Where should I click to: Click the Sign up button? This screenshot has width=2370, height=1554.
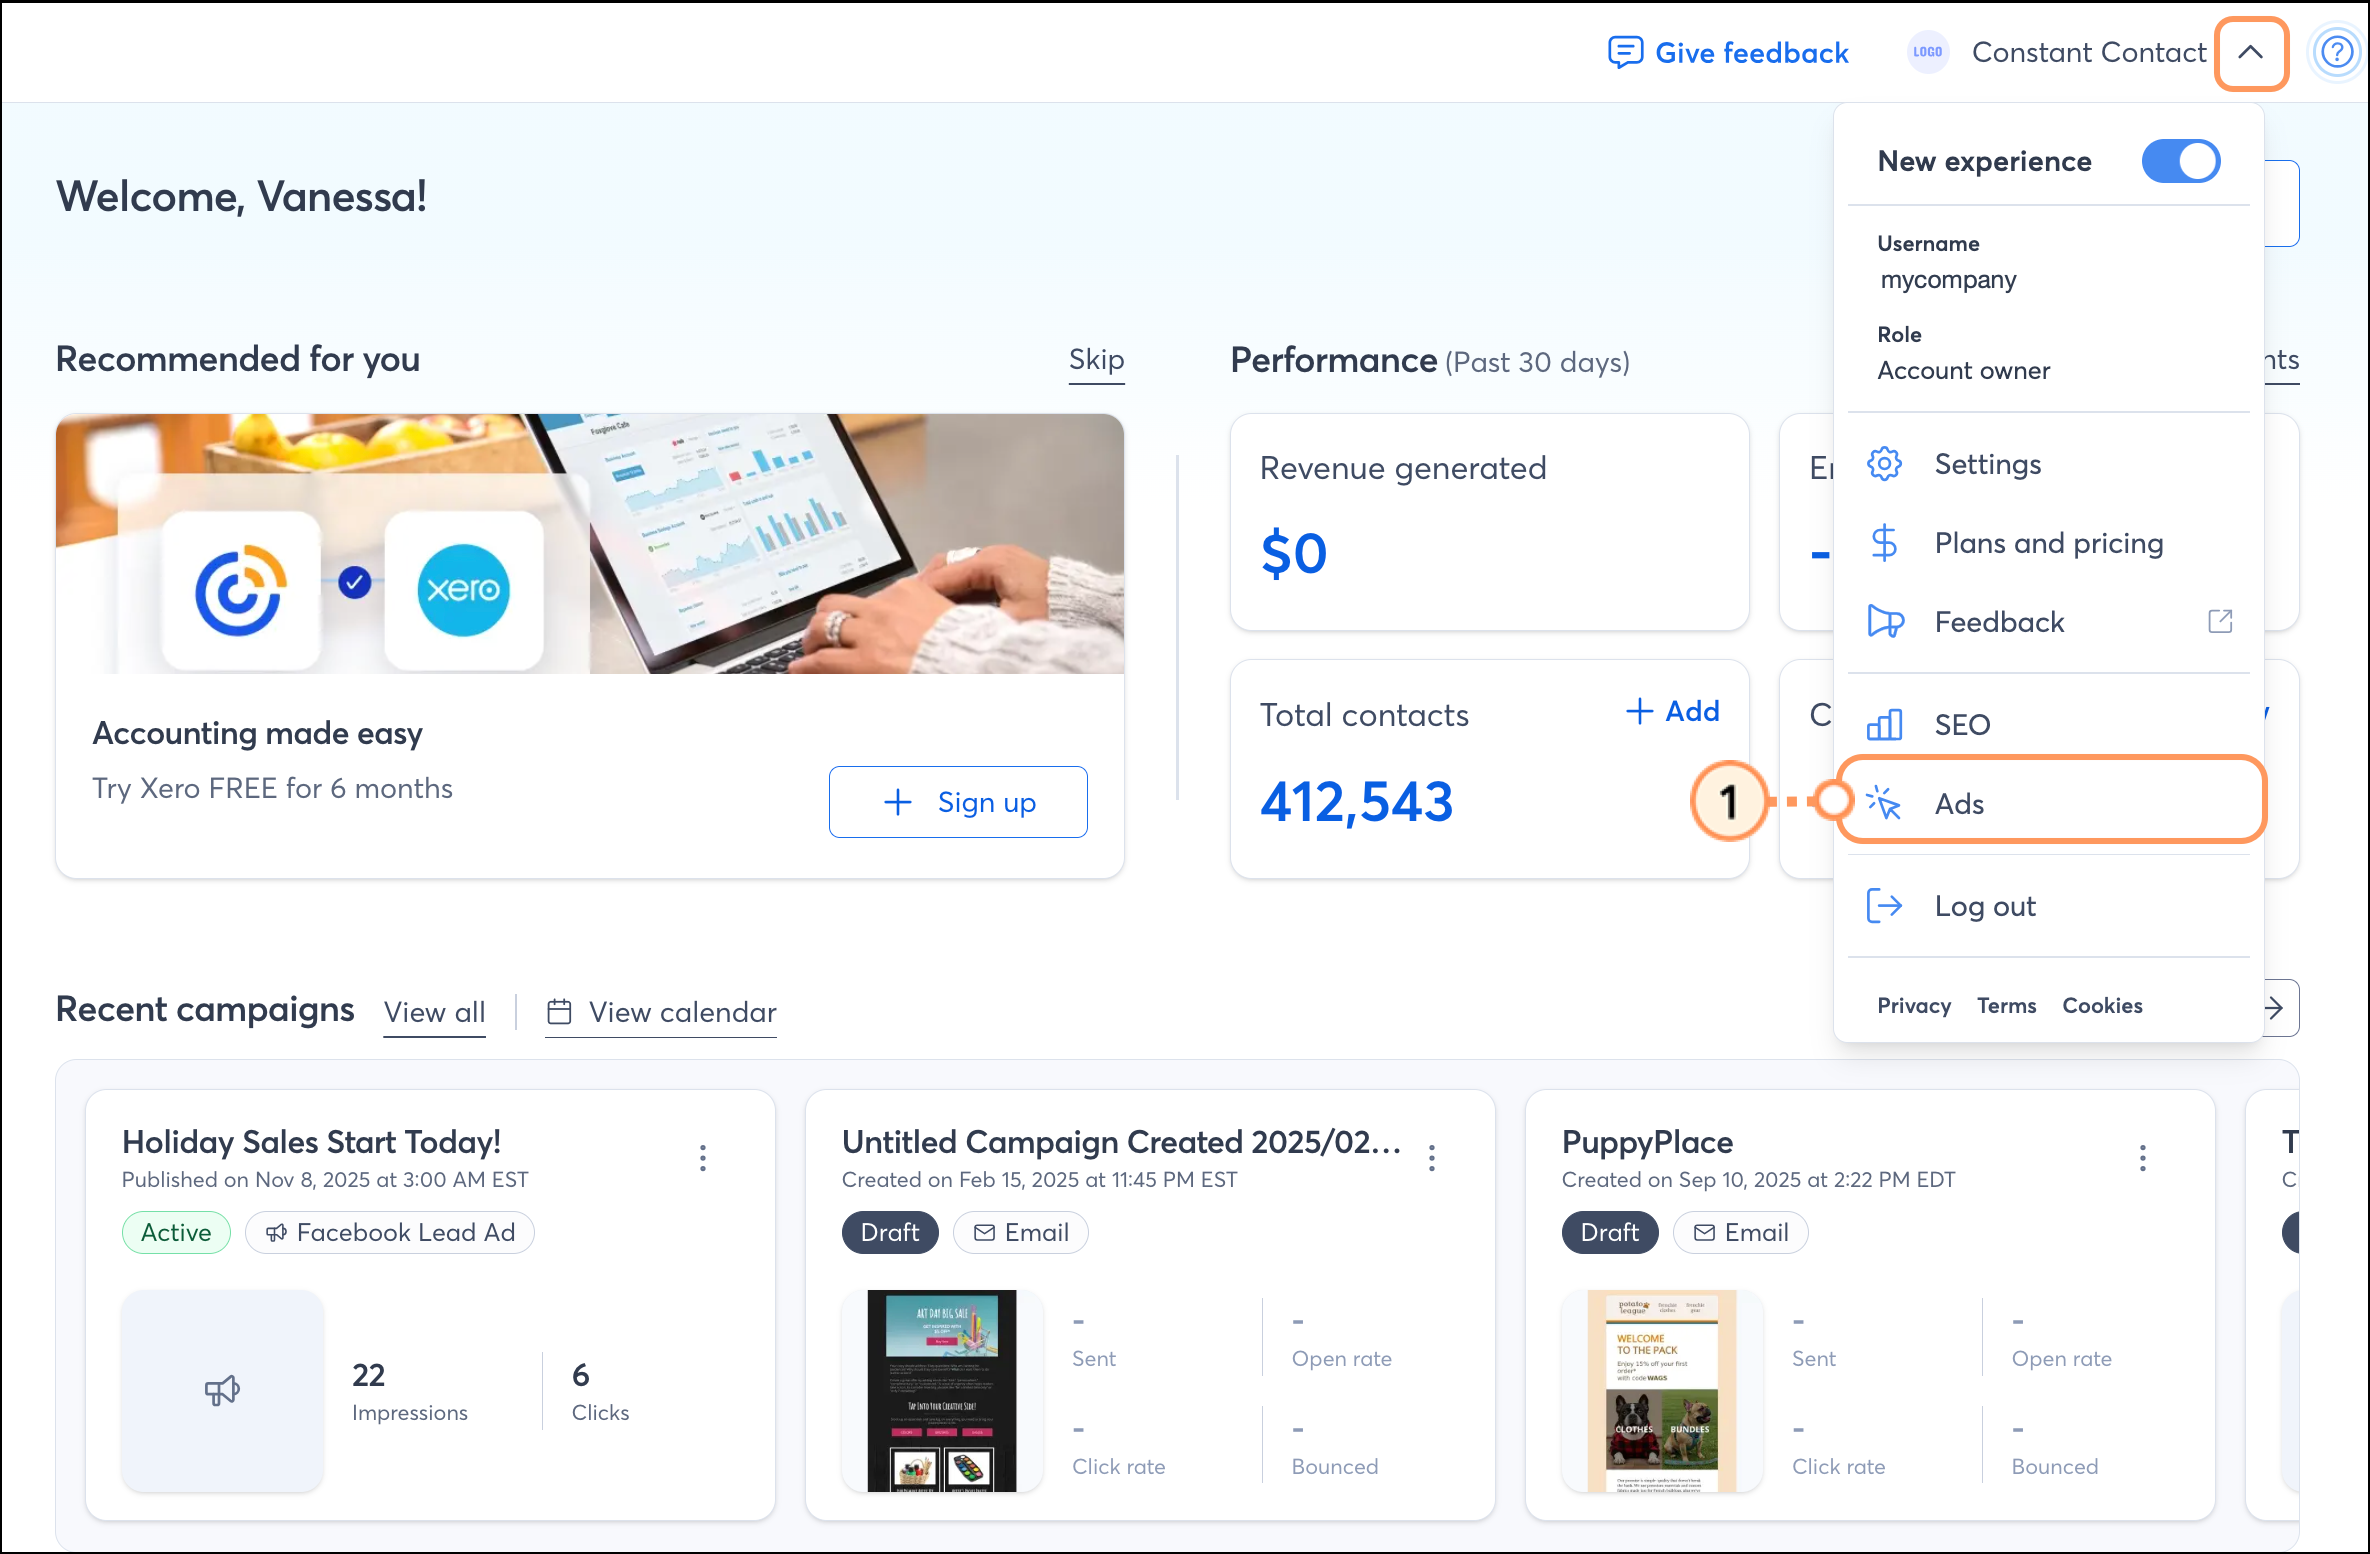tap(958, 802)
